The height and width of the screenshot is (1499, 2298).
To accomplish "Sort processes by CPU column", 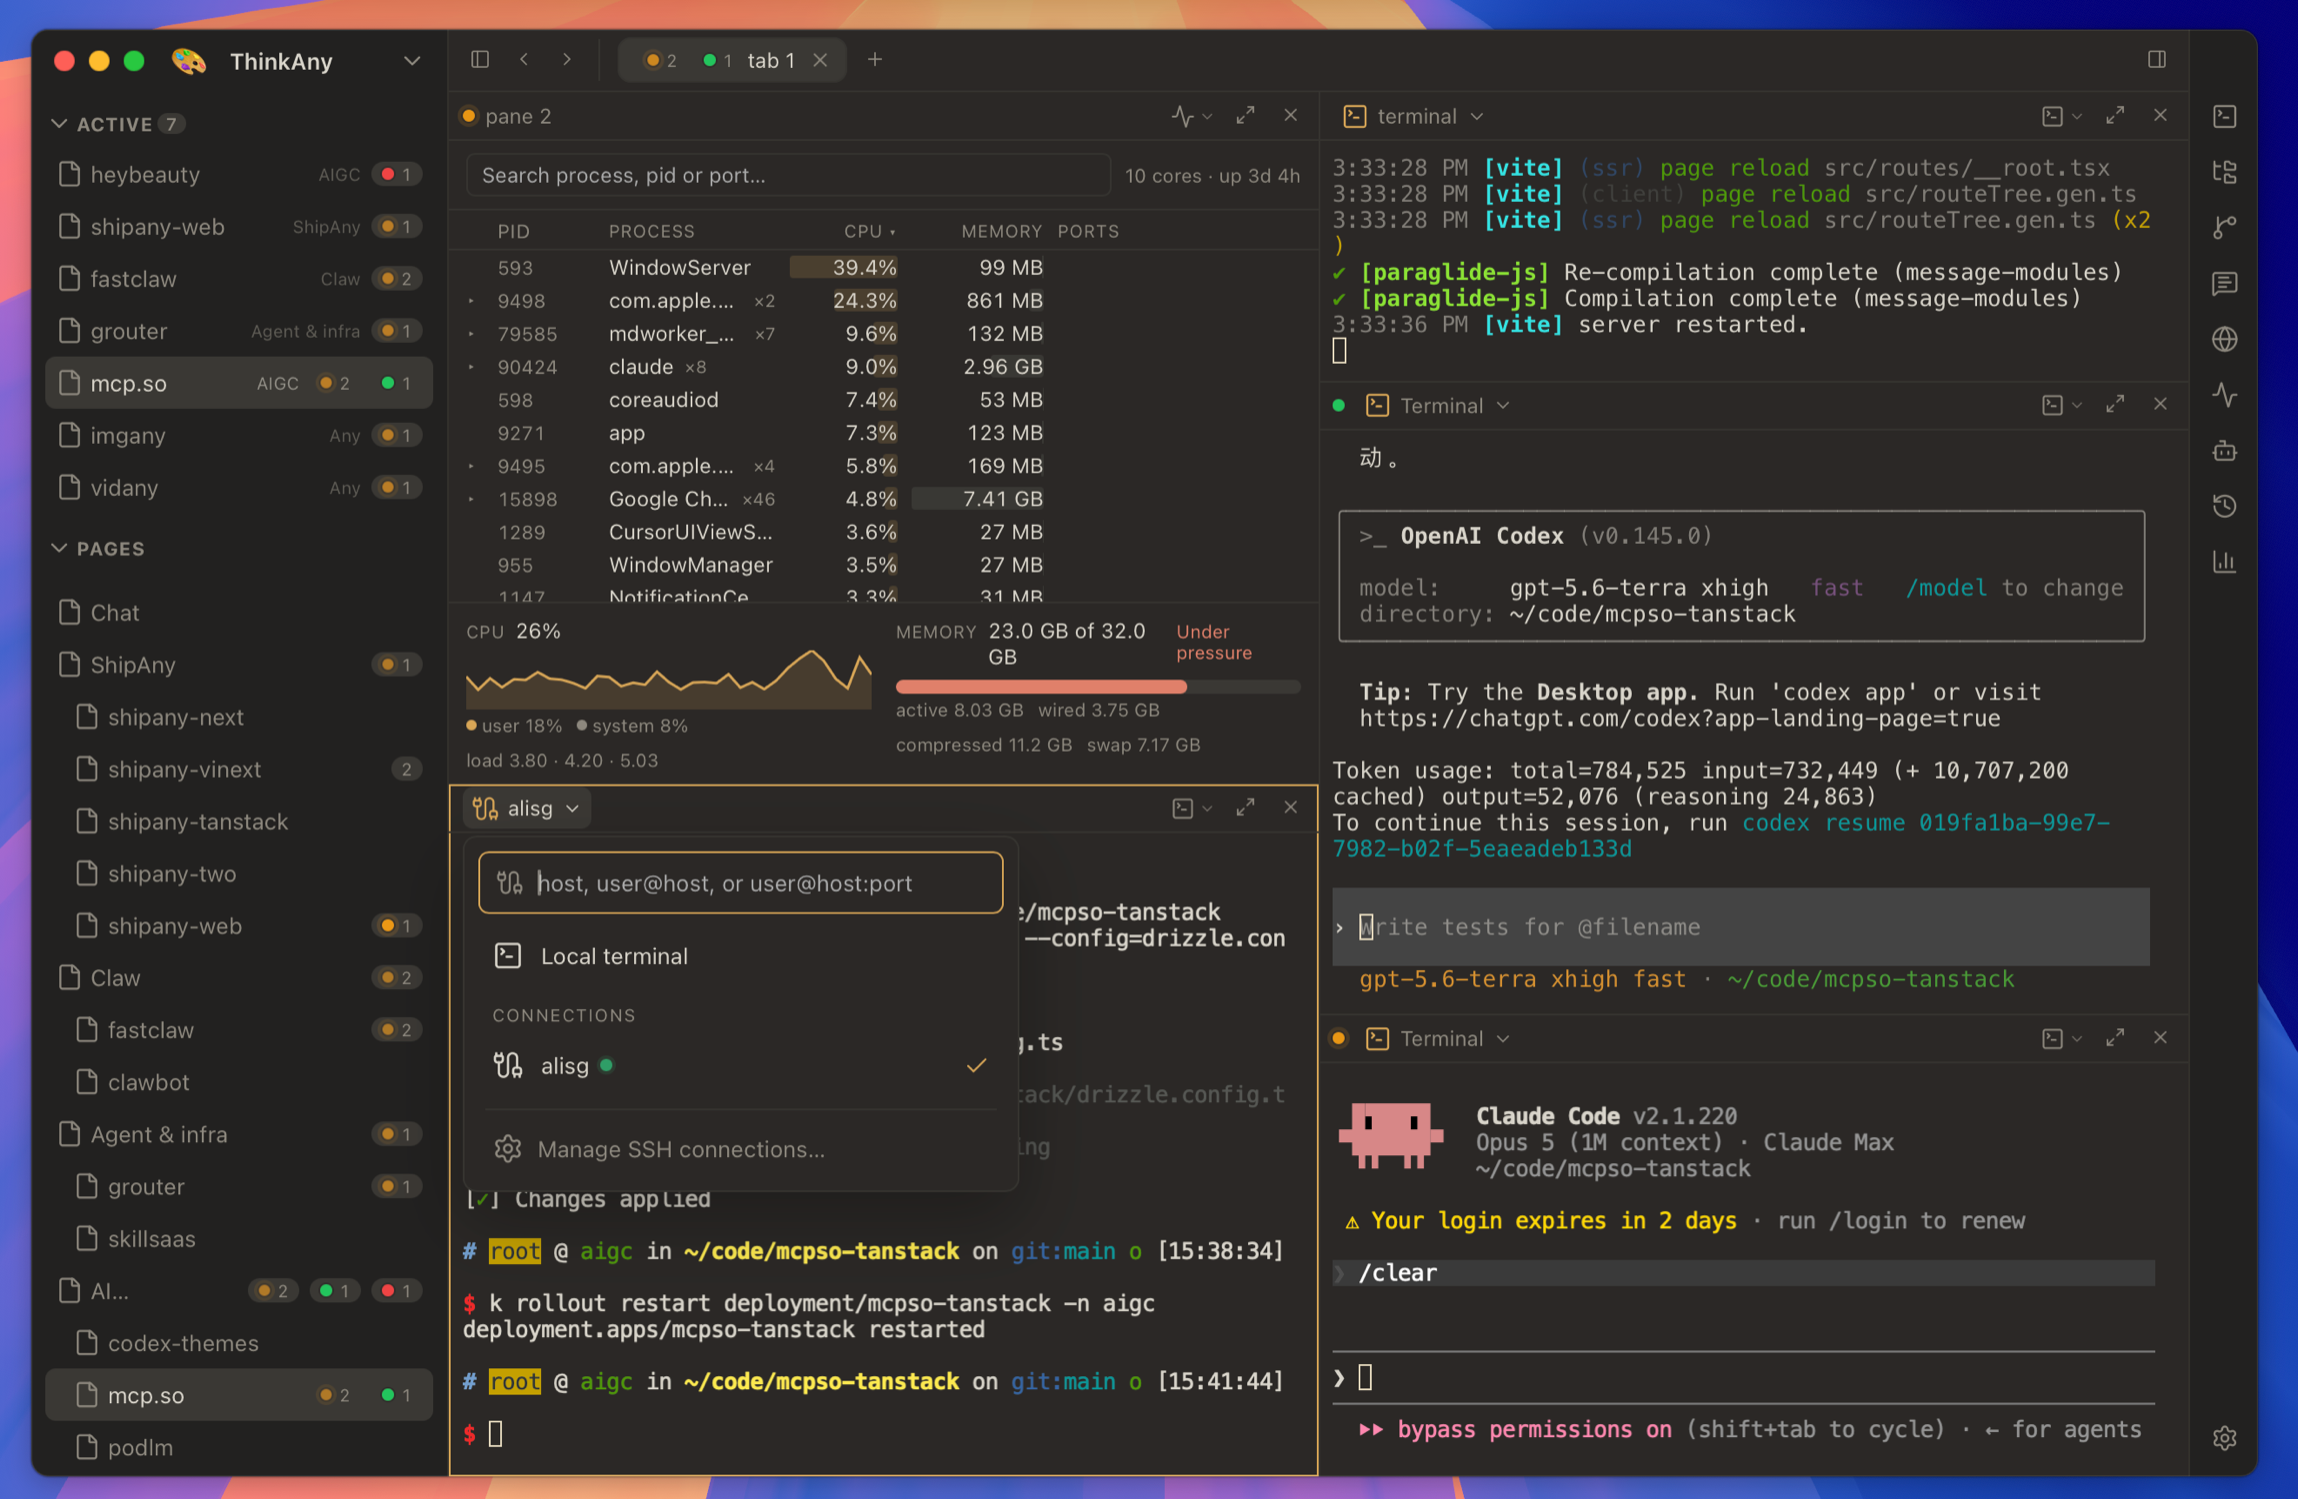I will [x=869, y=231].
